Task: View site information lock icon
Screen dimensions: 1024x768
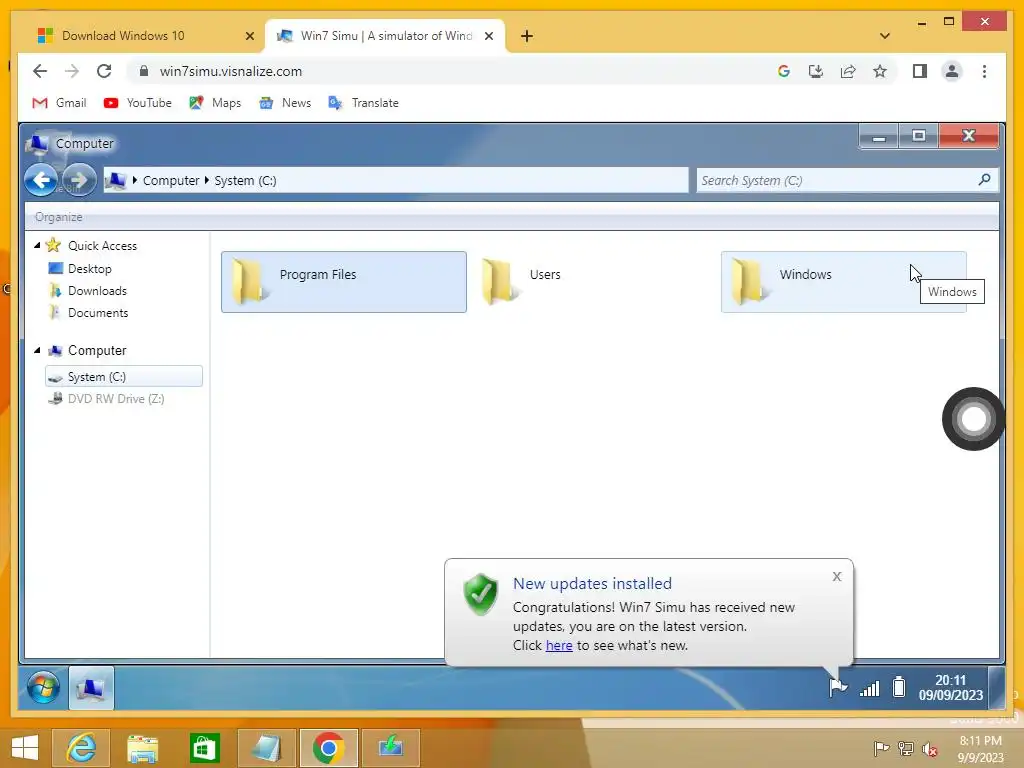Action: coord(144,71)
